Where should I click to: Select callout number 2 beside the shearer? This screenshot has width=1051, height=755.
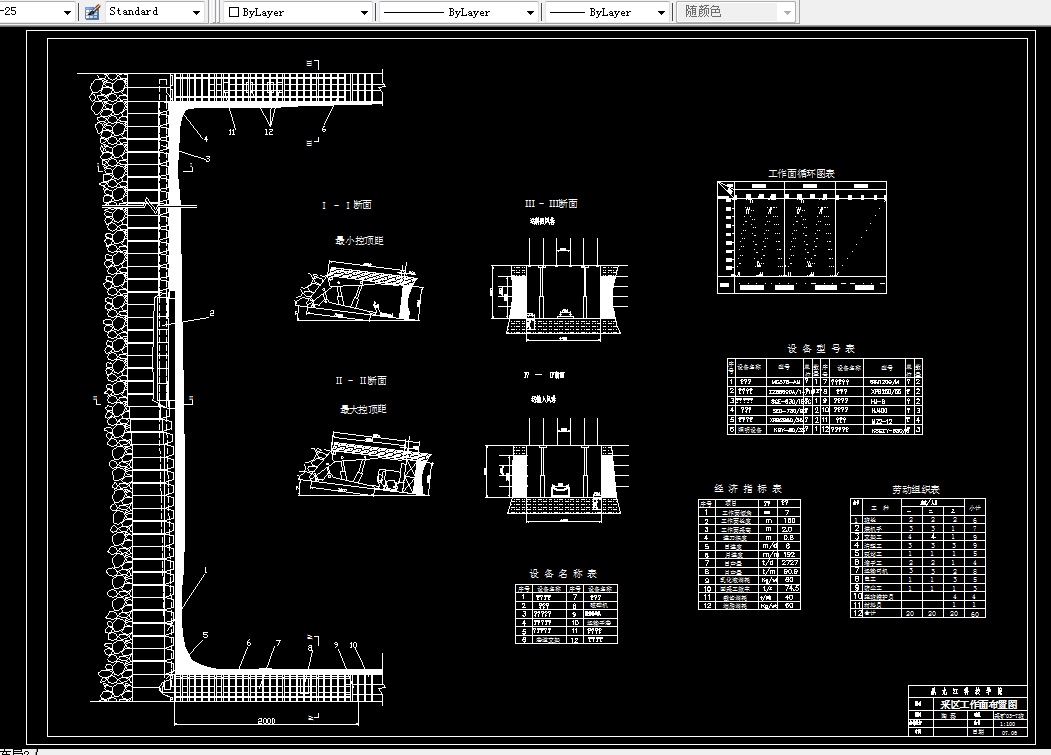pyautogui.click(x=212, y=312)
